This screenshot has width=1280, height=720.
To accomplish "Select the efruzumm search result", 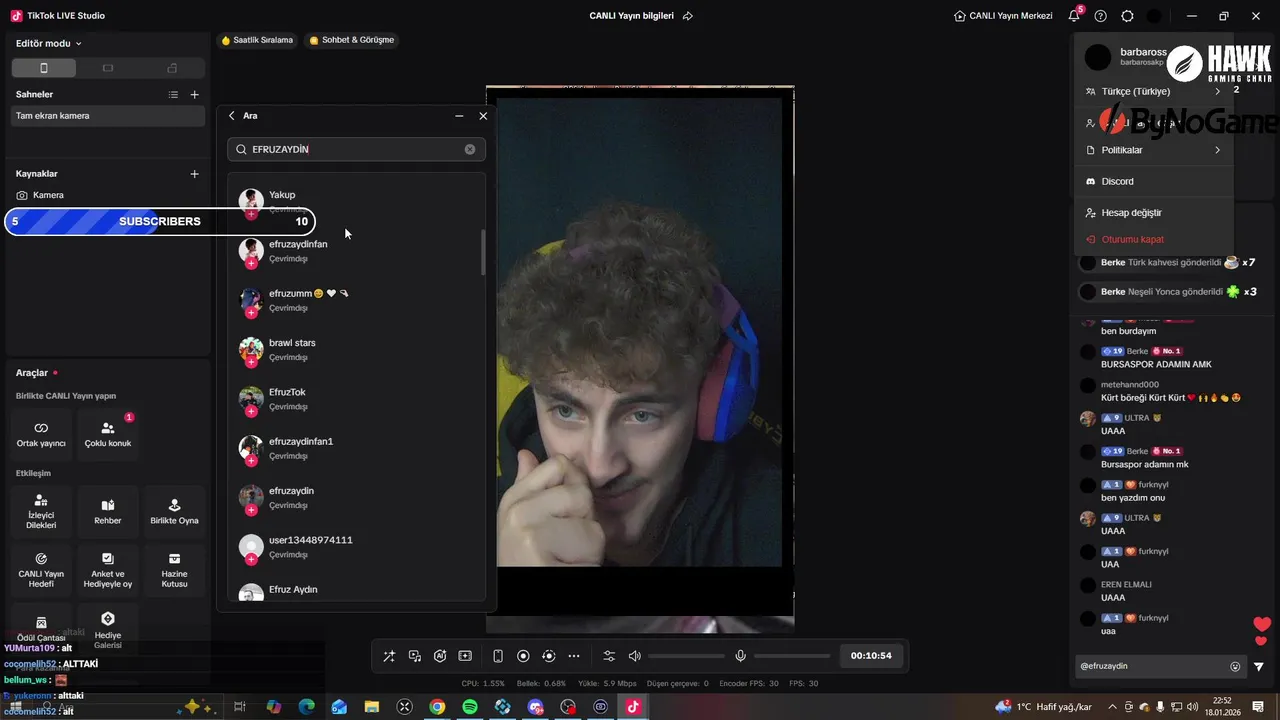I will pos(356,300).
